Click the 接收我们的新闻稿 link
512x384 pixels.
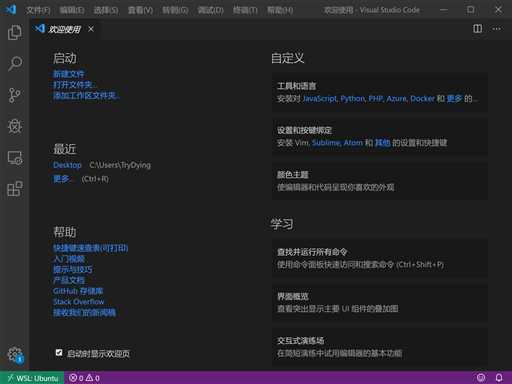pyautogui.click(x=84, y=312)
